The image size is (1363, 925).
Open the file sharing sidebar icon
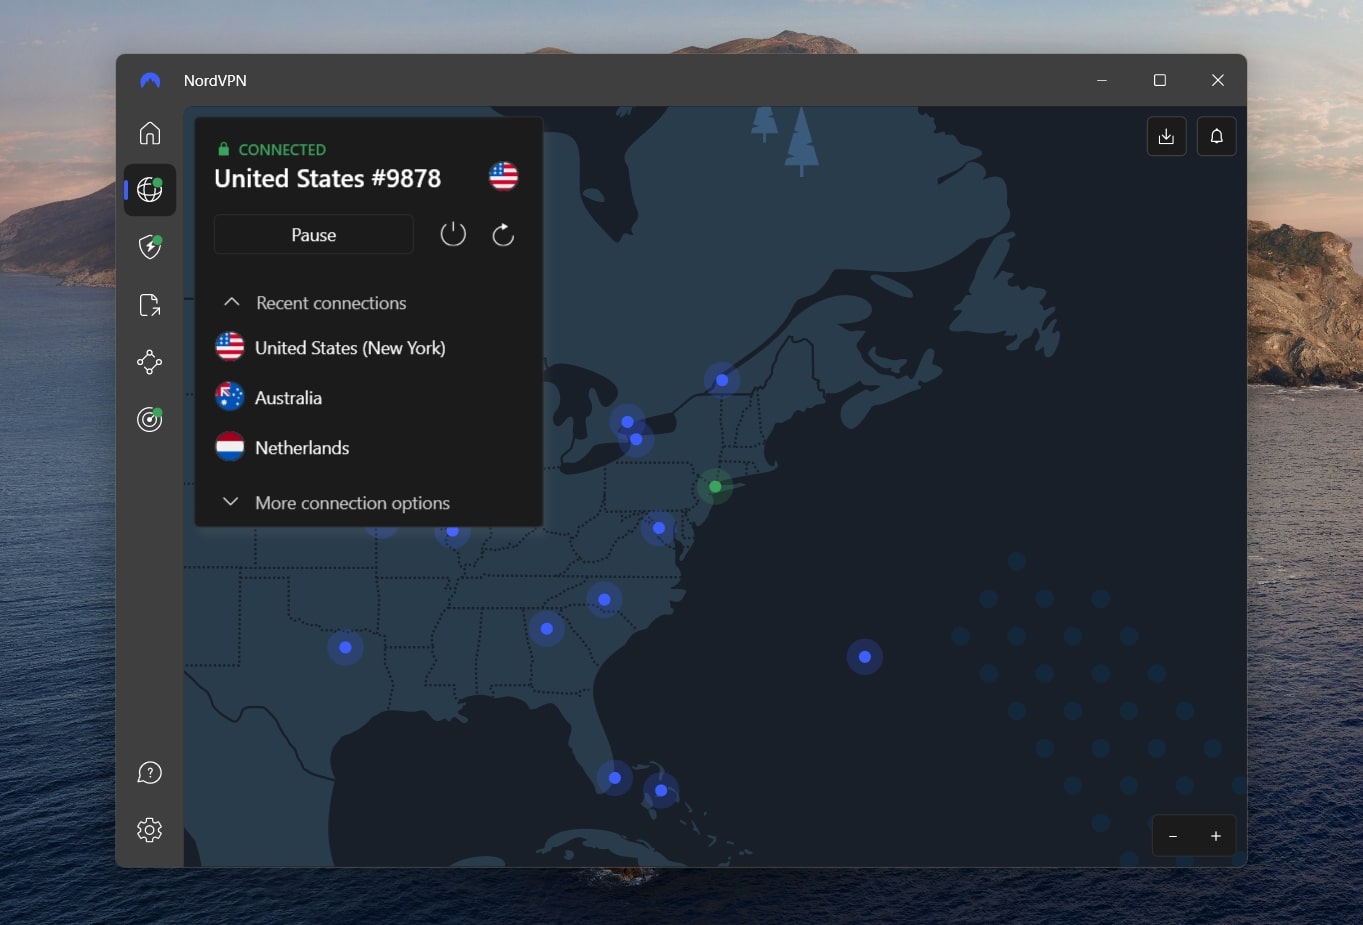[x=149, y=305]
